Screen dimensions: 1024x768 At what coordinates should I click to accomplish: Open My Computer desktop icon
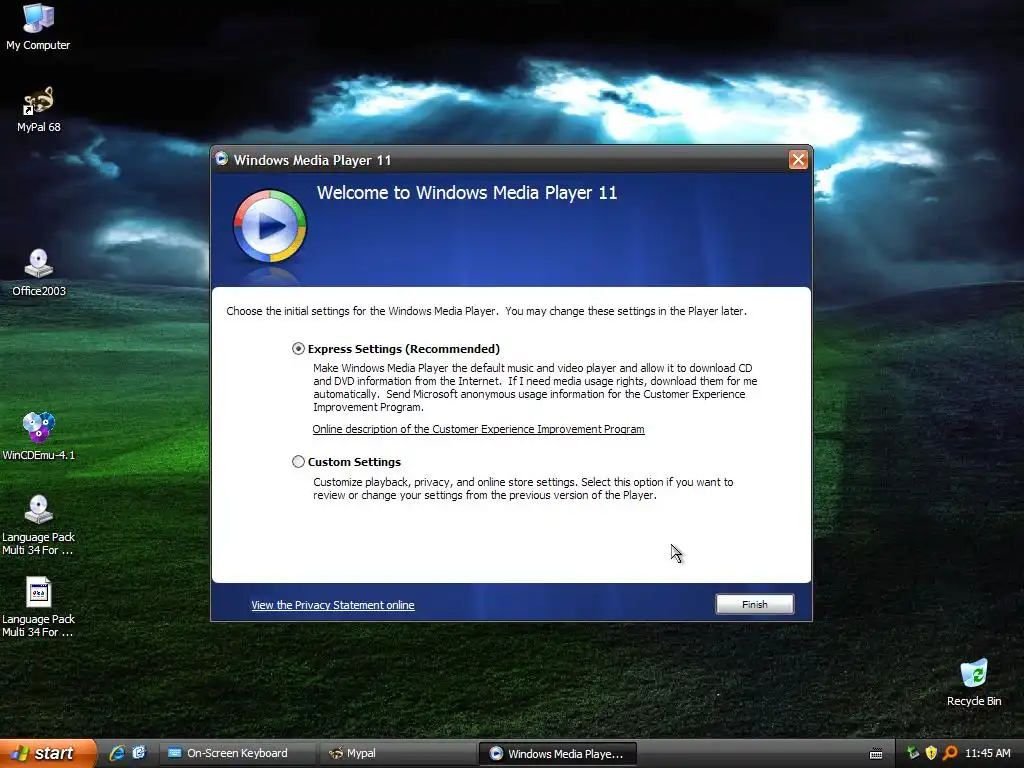pos(38,26)
